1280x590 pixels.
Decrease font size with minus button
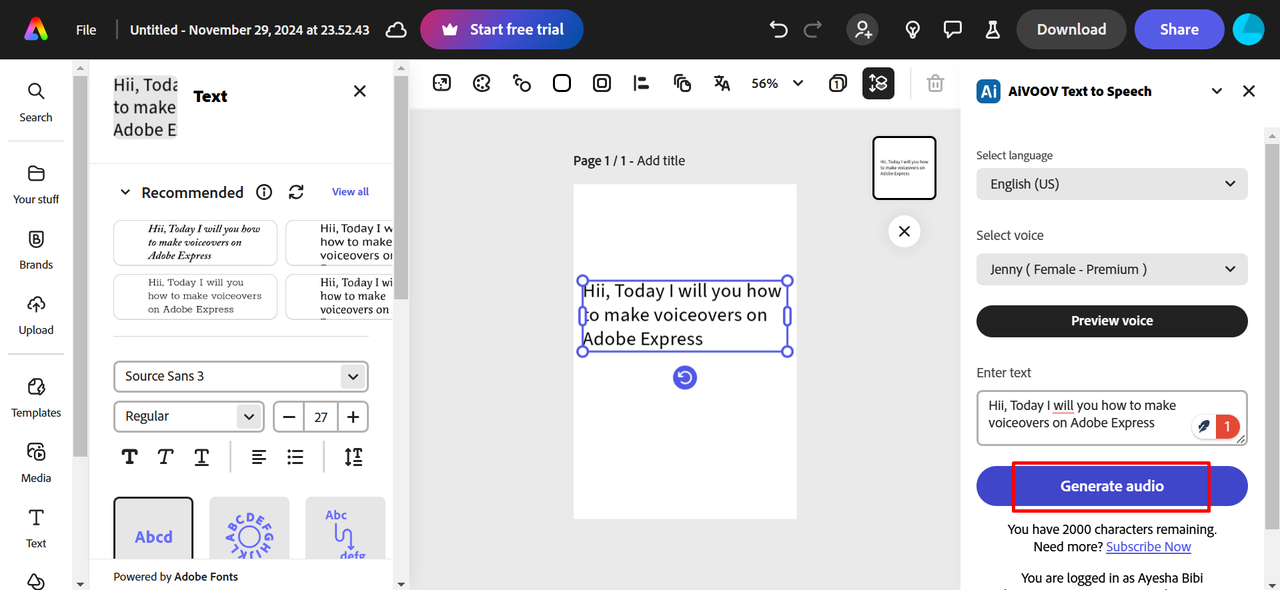pos(289,416)
